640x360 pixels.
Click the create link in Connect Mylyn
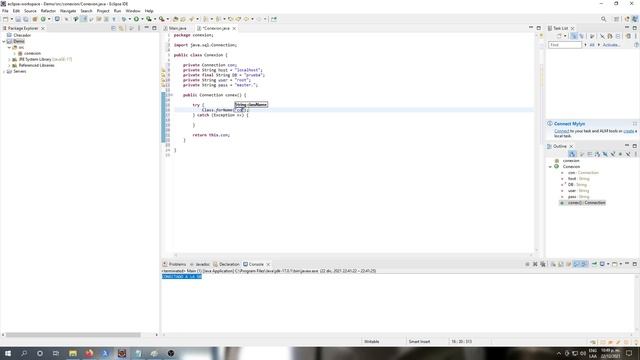point(629,131)
